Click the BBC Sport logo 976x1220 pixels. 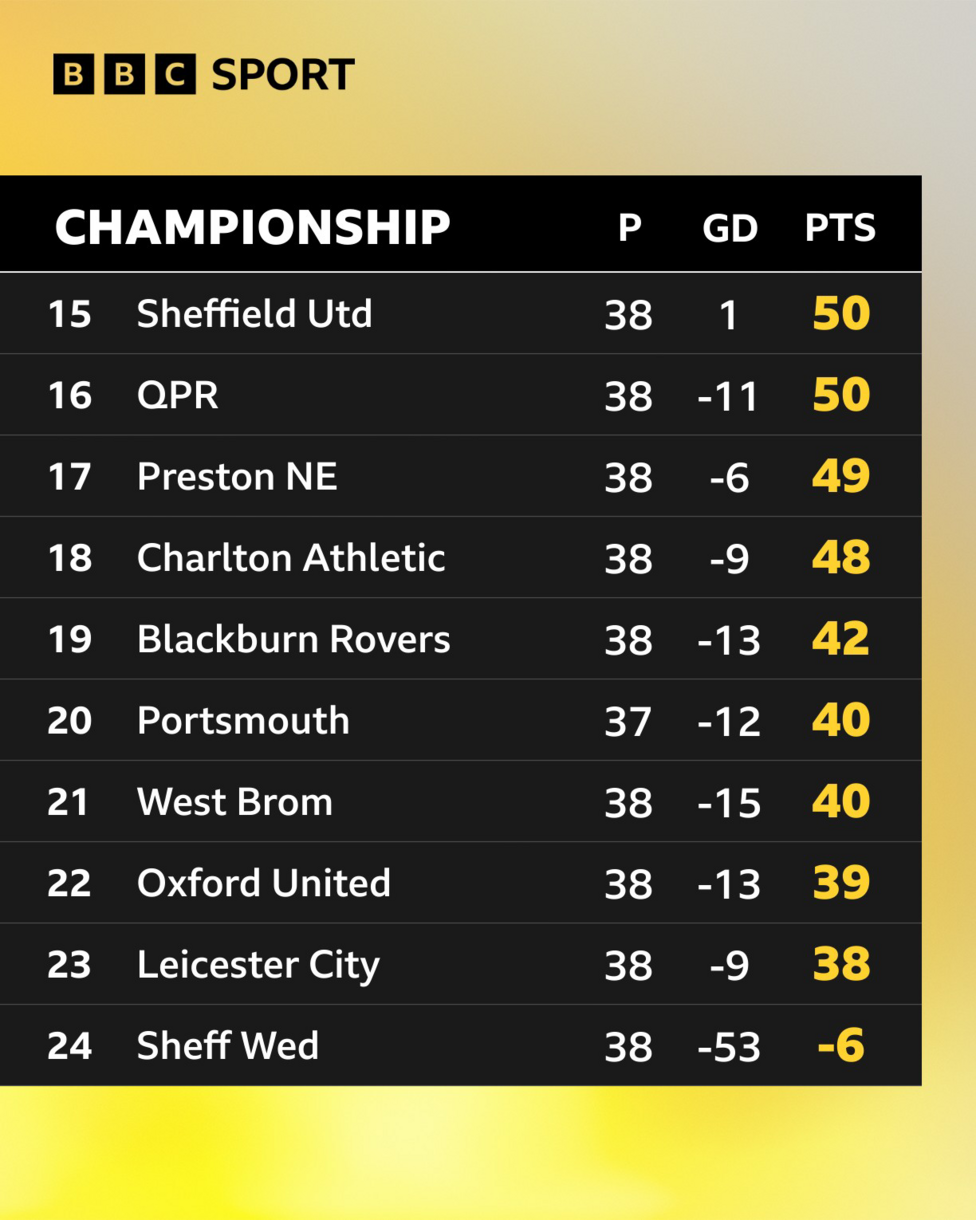pyautogui.click(x=204, y=75)
